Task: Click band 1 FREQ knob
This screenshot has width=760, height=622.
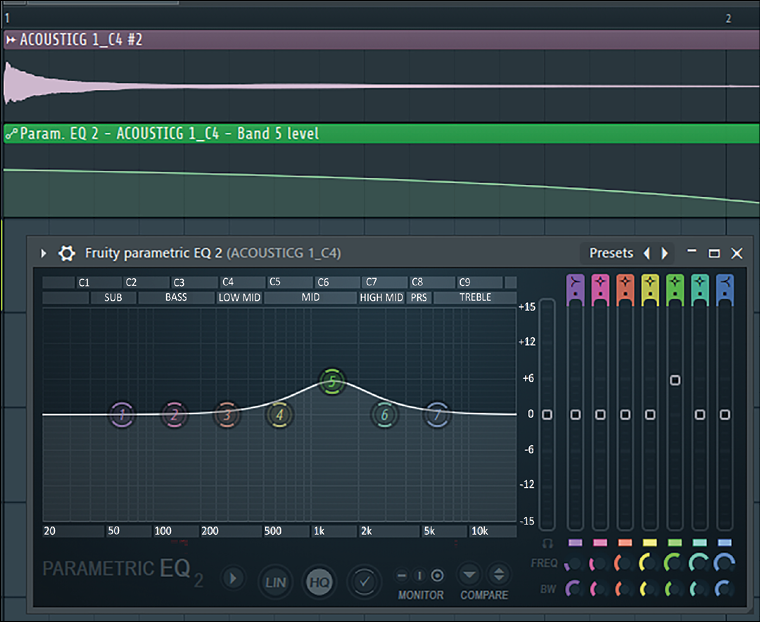Action: pyautogui.click(x=574, y=563)
